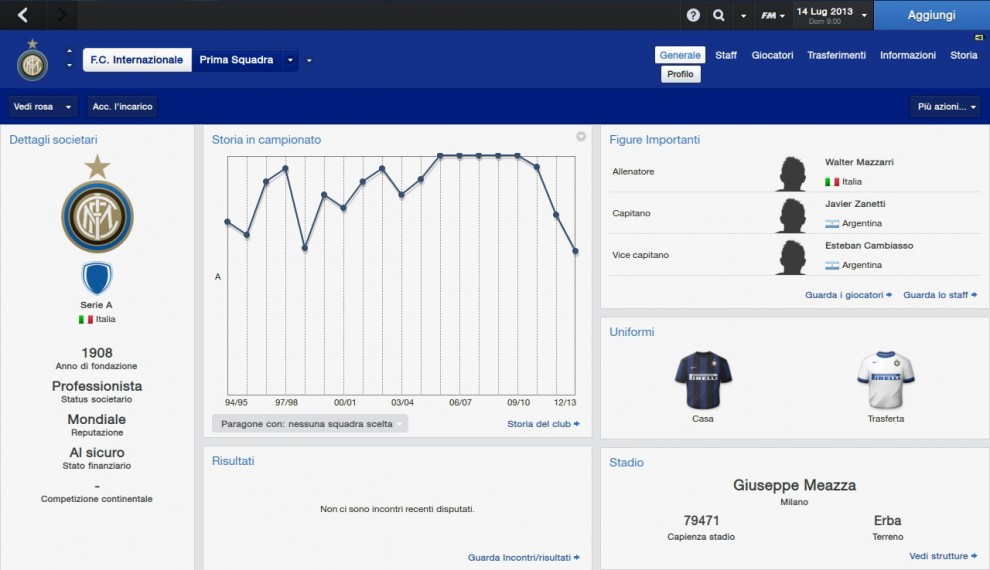Switch to the Trasferimenti tab
The width and height of the screenshot is (990, 570).
(836, 55)
